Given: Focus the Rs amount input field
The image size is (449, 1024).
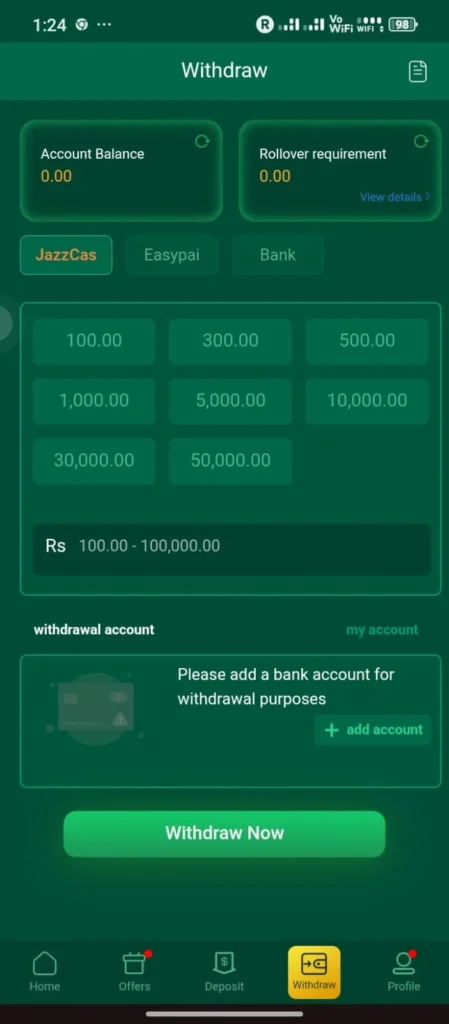Looking at the screenshot, I should pyautogui.click(x=232, y=546).
